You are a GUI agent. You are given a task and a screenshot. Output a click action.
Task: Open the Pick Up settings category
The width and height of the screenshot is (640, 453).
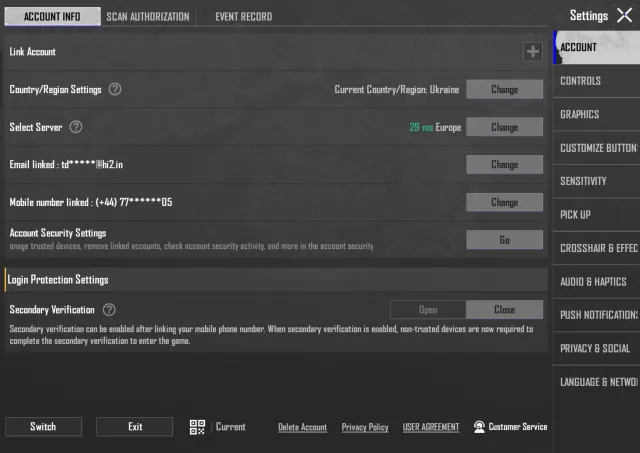pos(596,215)
